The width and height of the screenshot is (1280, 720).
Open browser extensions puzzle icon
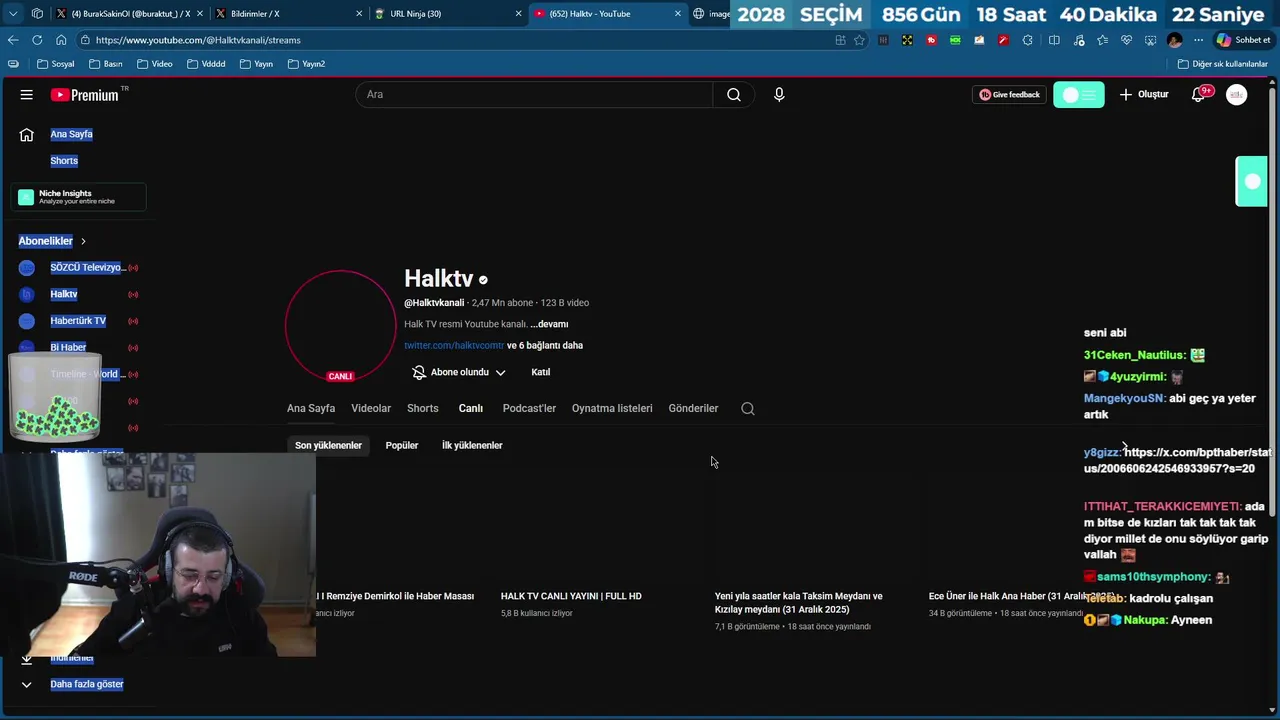(1027, 40)
